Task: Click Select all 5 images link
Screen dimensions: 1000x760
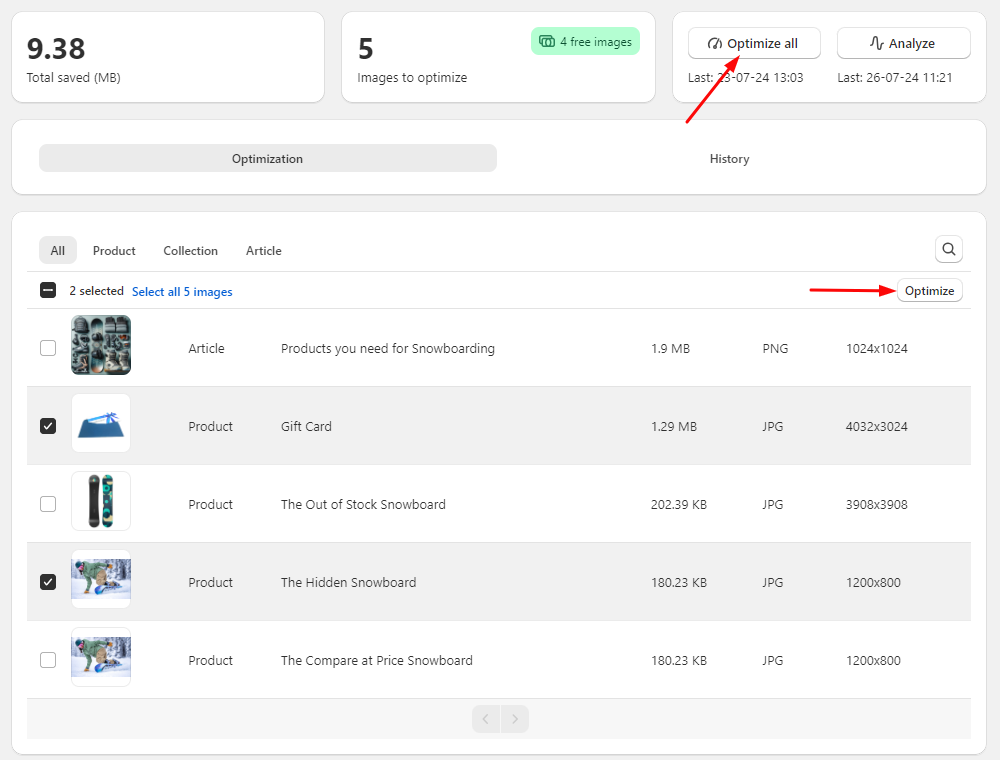Action: point(182,291)
